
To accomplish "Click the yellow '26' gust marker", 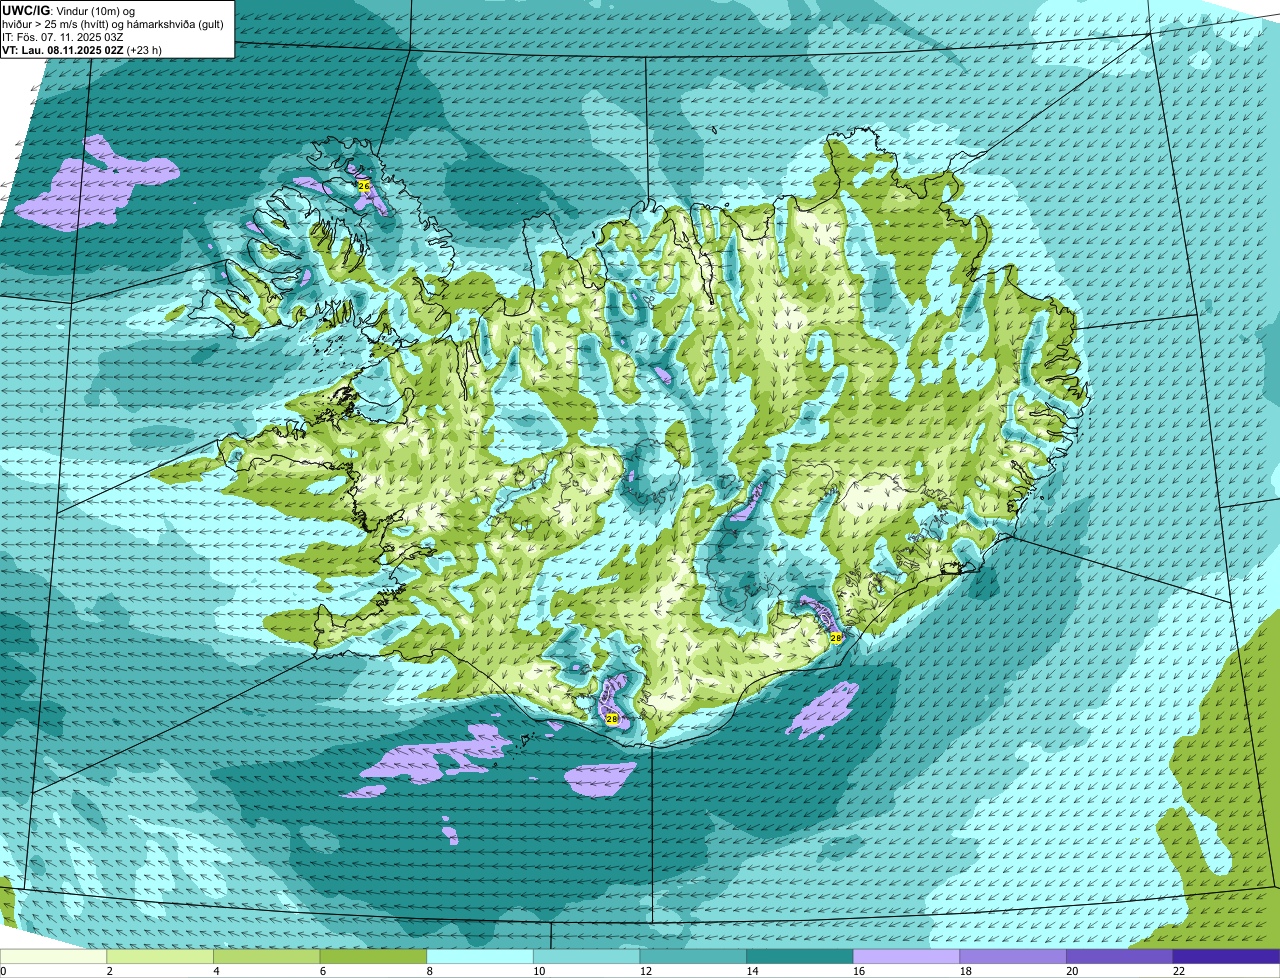I will pyautogui.click(x=363, y=186).
